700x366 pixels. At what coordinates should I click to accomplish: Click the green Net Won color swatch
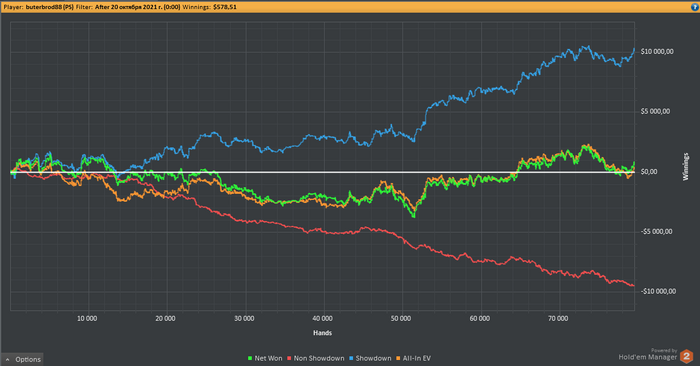pos(250,358)
